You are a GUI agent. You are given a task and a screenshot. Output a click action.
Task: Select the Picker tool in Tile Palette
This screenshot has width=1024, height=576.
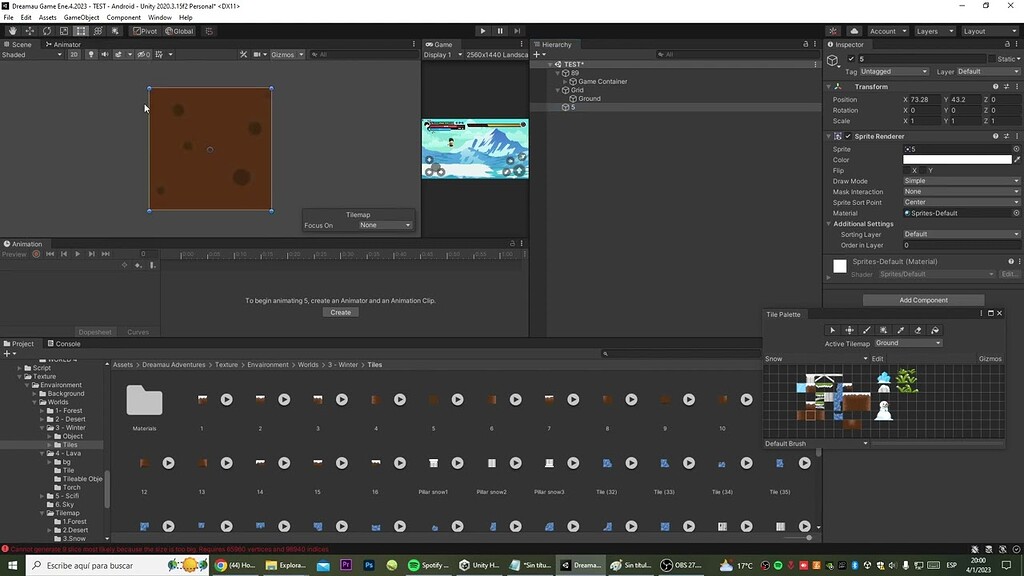(x=900, y=330)
